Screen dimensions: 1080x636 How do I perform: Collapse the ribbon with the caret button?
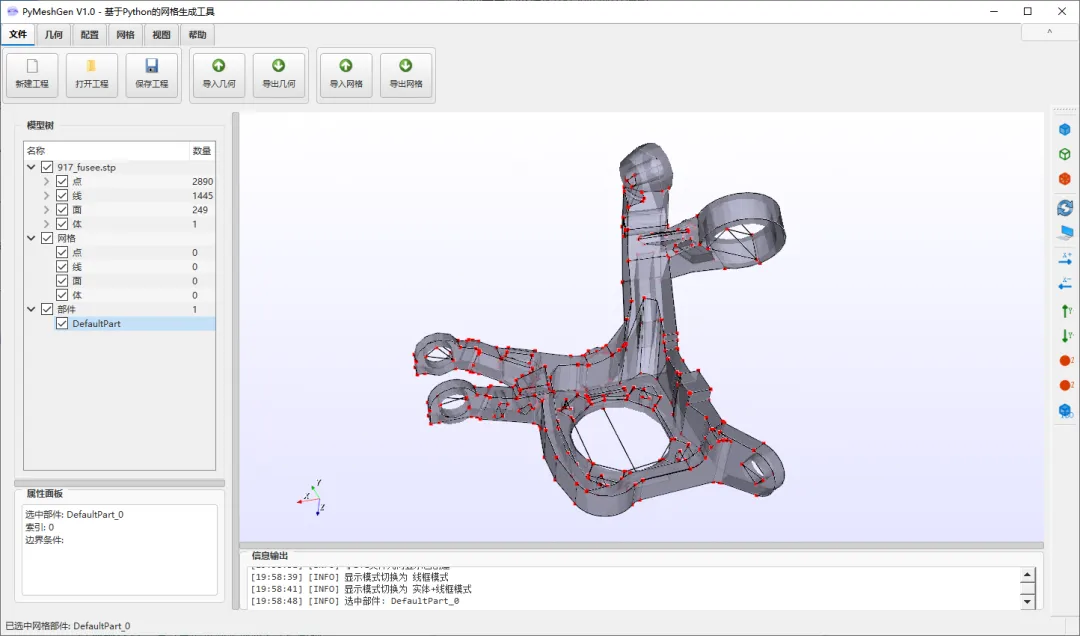tap(1049, 32)
